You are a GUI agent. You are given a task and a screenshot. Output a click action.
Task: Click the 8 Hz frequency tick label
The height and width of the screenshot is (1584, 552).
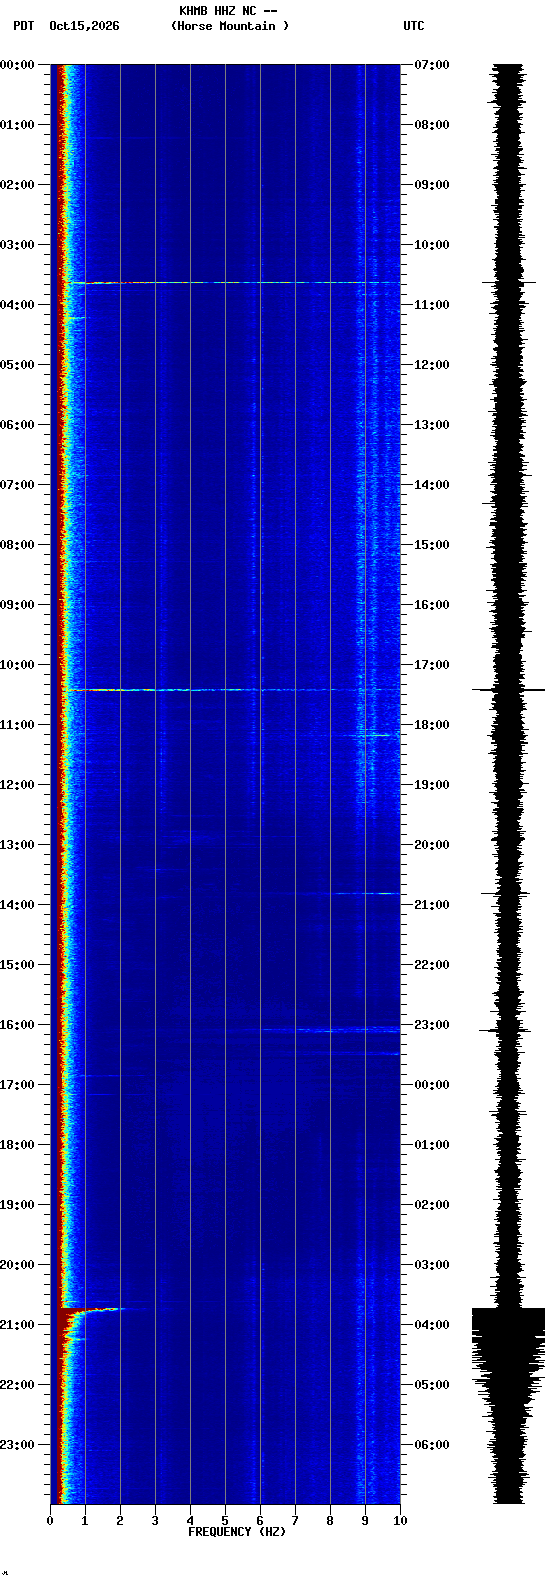tap(330, 1521)
